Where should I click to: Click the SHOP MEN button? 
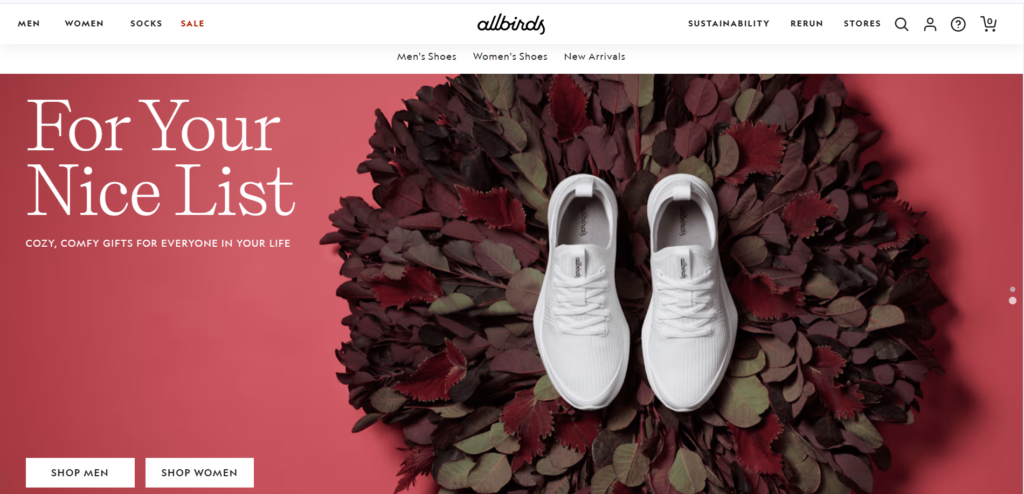80,472
